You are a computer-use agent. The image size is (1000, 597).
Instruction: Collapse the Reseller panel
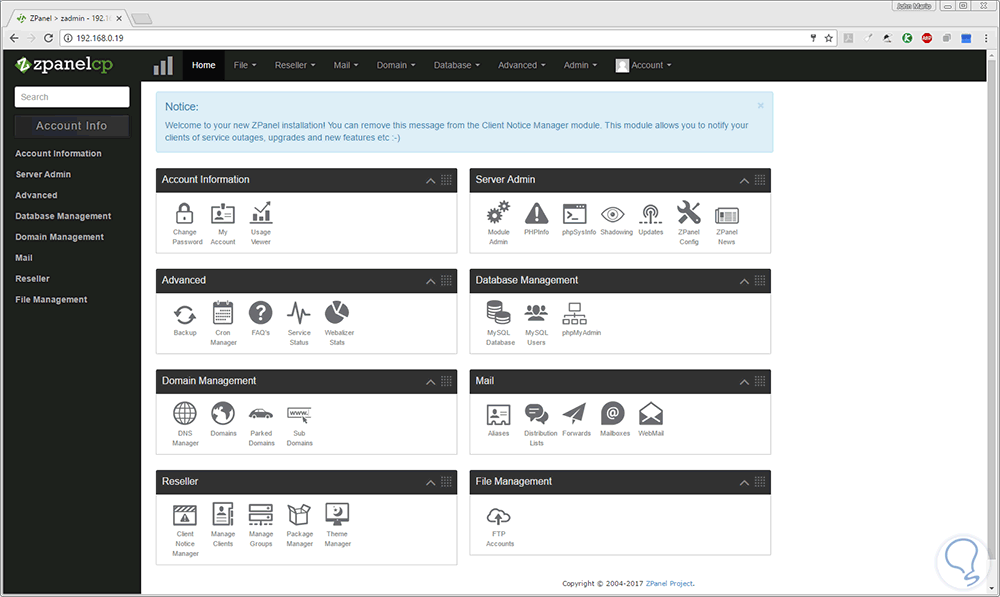[430, 483]
